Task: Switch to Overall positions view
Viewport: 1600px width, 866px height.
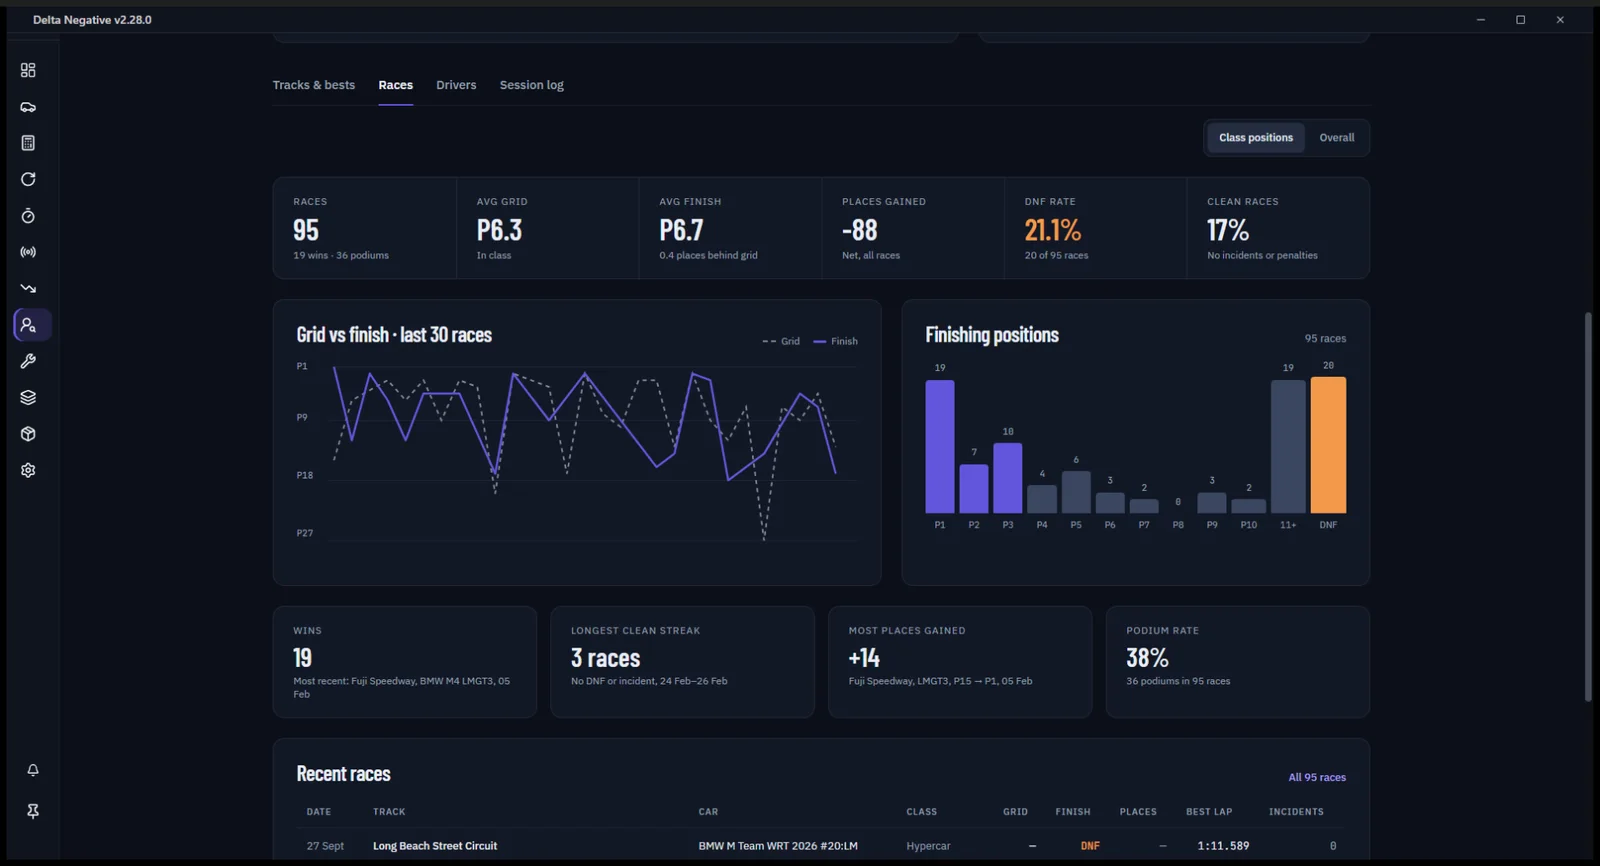Action: (1336, 138)
